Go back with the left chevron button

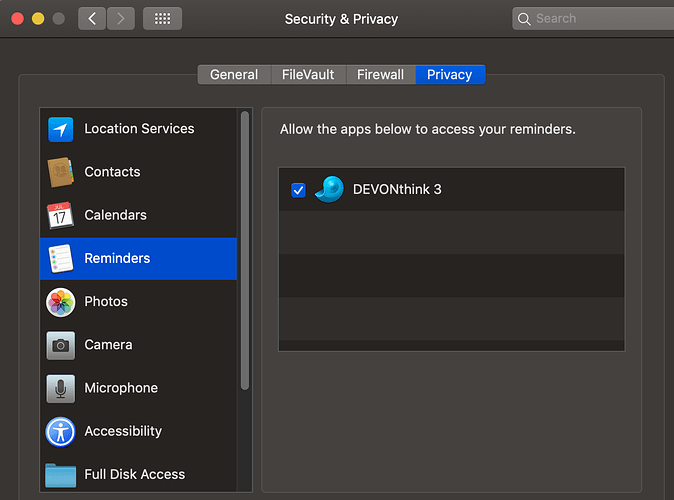click(x=92, y=19)
